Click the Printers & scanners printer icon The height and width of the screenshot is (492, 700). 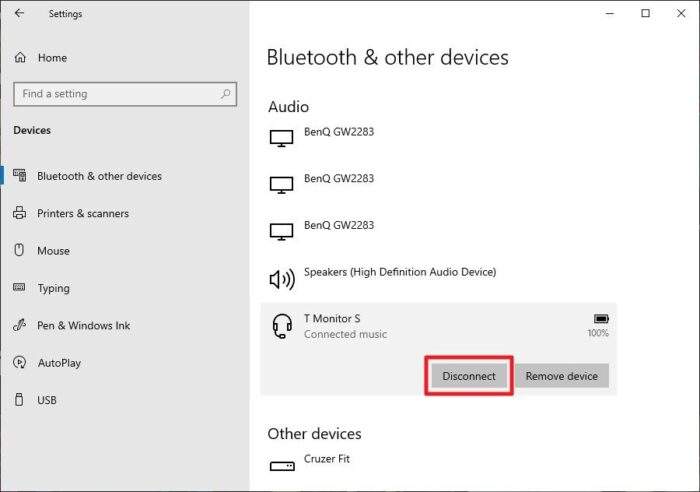[x=19, y=213]
